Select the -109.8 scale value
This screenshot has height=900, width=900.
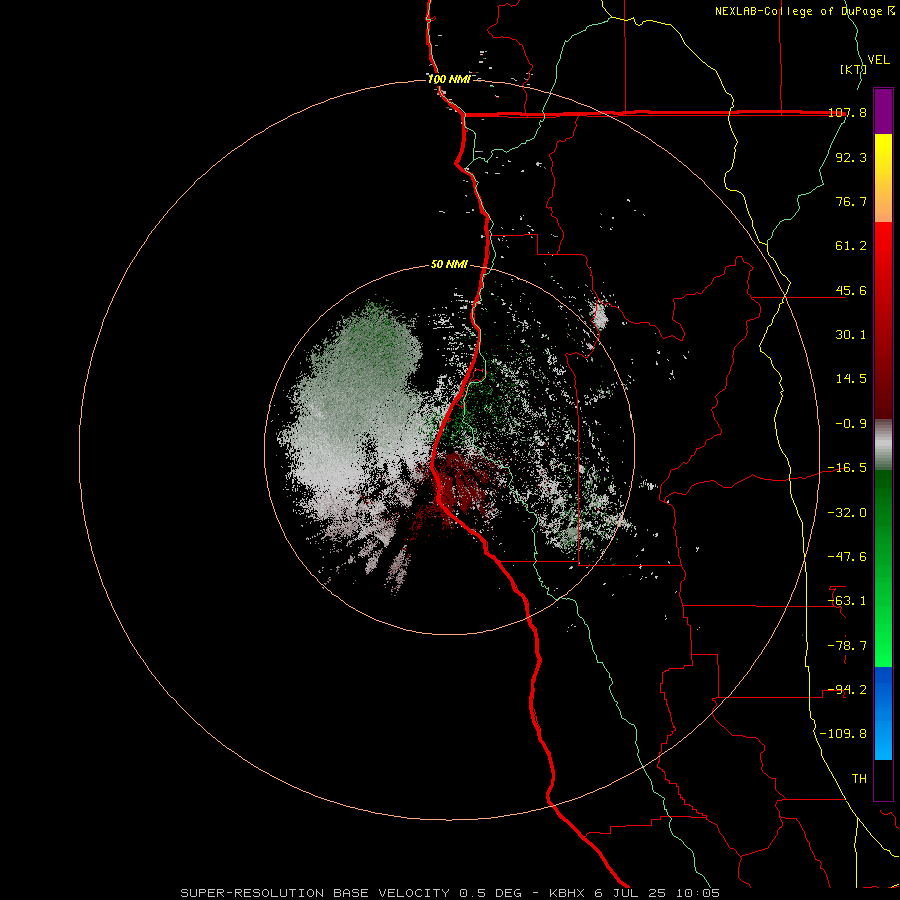click(843, 734)
